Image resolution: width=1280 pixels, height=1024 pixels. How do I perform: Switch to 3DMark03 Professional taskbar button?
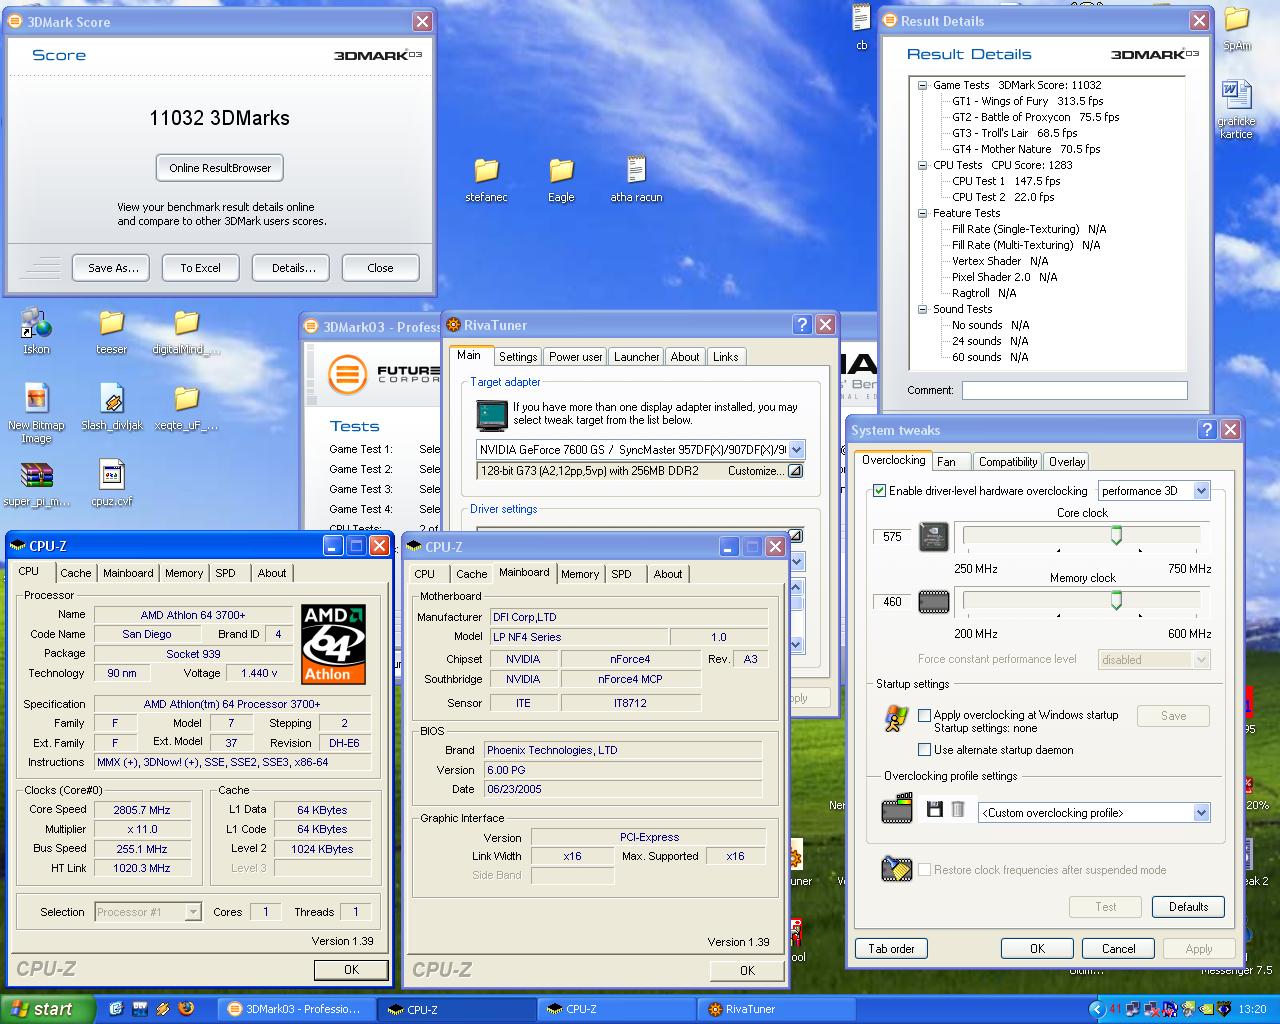tap(299, 1009)
